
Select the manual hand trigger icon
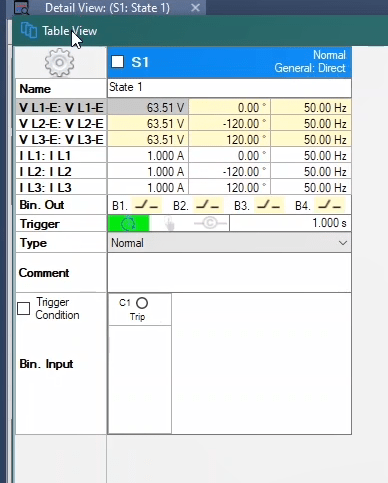click(x=170, y=223)
